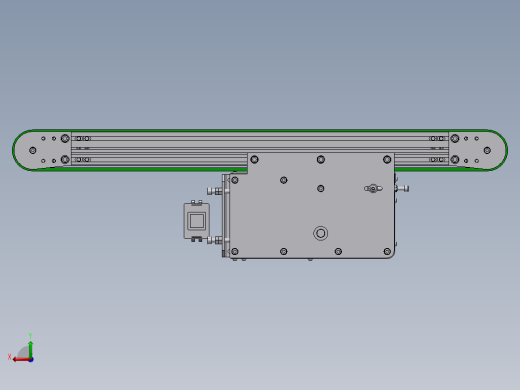Click the red X axis arrow on the triad
This screenshot has width=520, height=390.
point(21,360)
